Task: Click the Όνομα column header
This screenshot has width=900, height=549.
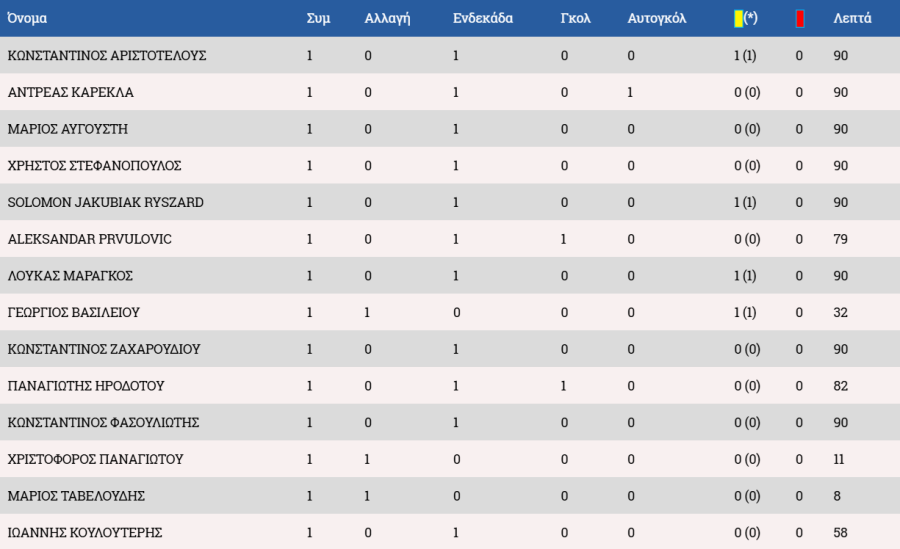Action: (27, 18)
